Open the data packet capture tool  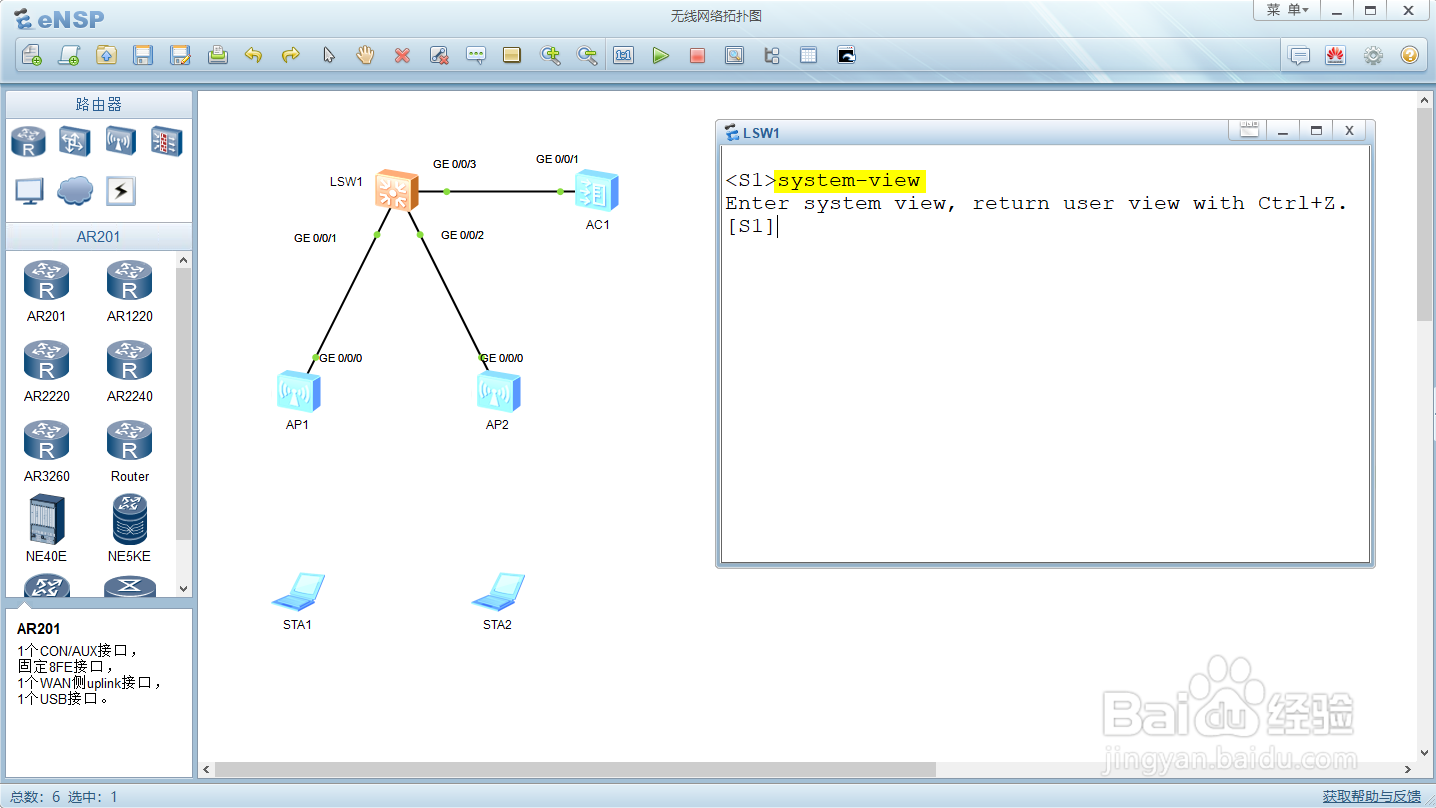point(735,55)
